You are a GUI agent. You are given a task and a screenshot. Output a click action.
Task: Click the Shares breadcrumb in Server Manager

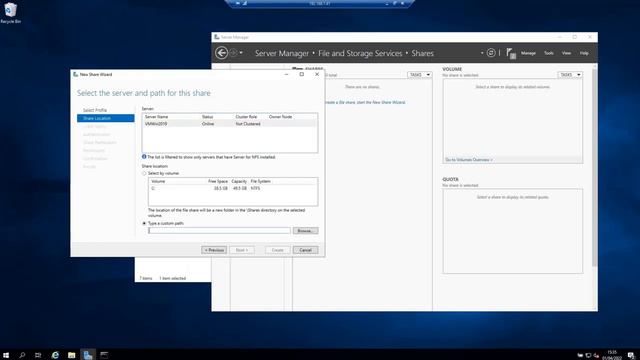coord(422,53)
